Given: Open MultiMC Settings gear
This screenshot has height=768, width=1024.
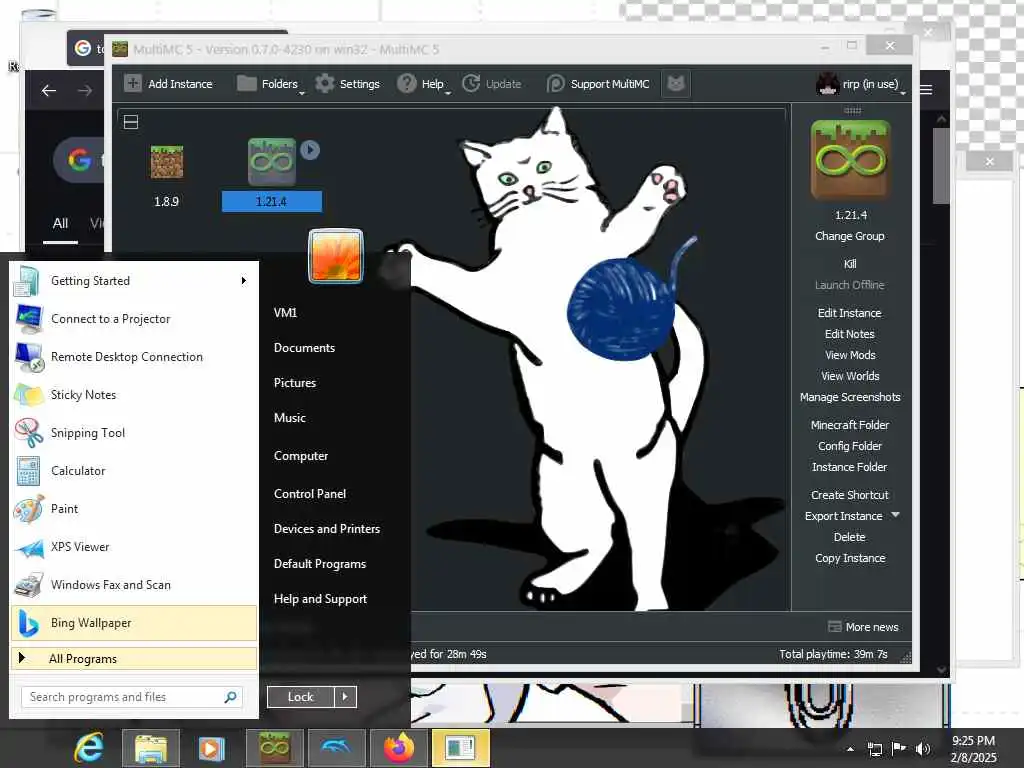Looking at the screenshot, I should coord(325,84).
